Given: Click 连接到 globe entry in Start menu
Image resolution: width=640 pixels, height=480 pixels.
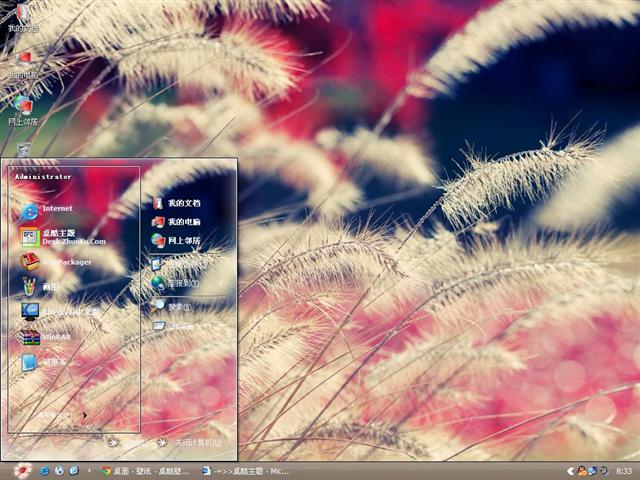Looking at the screenshot, I should point(176,283).
